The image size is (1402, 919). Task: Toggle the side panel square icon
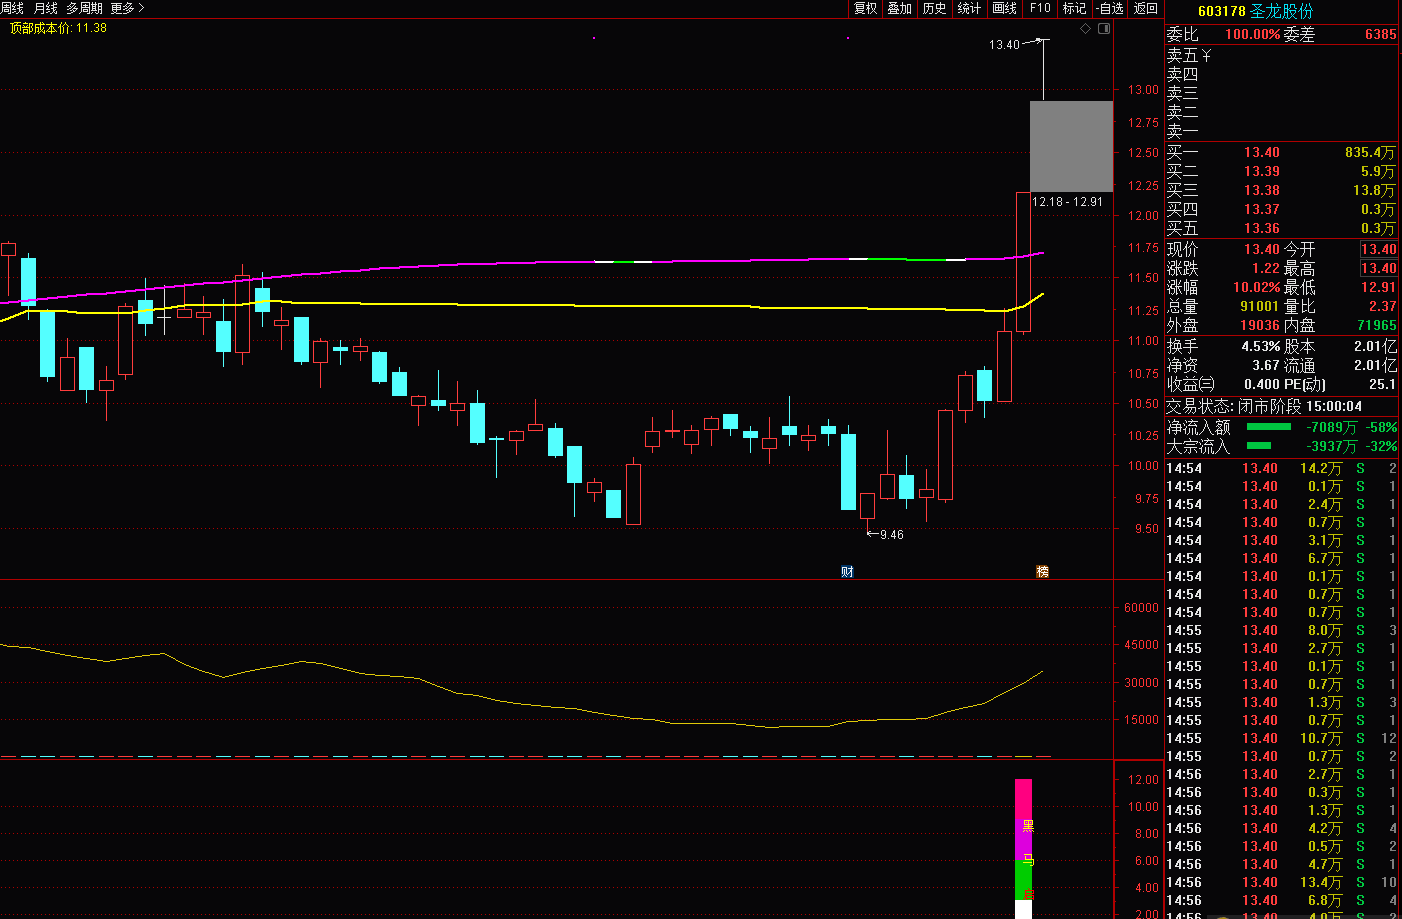click(1104, 29)
